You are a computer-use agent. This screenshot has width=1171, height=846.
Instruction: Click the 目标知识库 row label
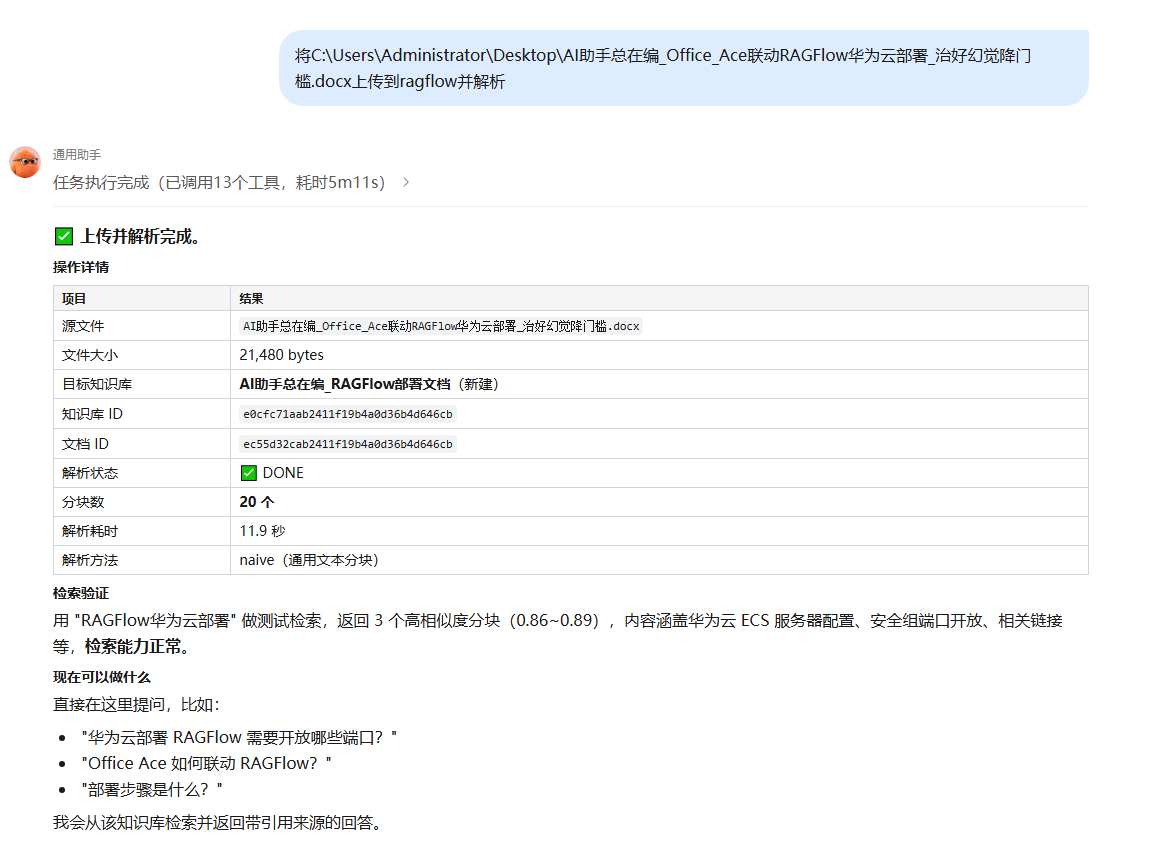click(97, 385)
